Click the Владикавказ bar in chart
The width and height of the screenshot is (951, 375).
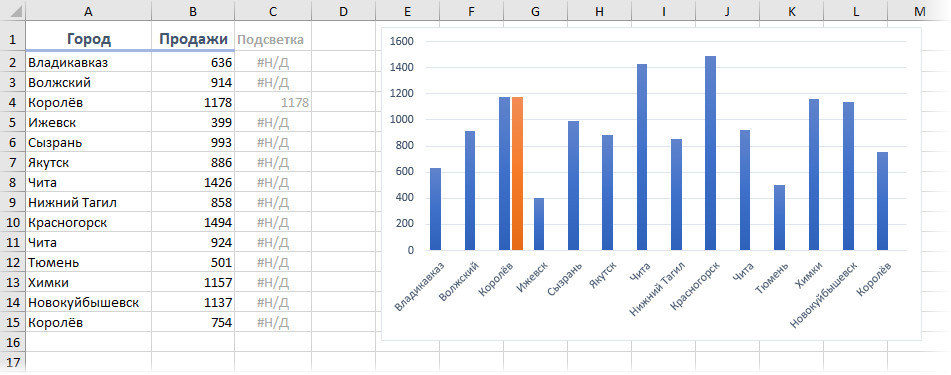pos(435,209)
